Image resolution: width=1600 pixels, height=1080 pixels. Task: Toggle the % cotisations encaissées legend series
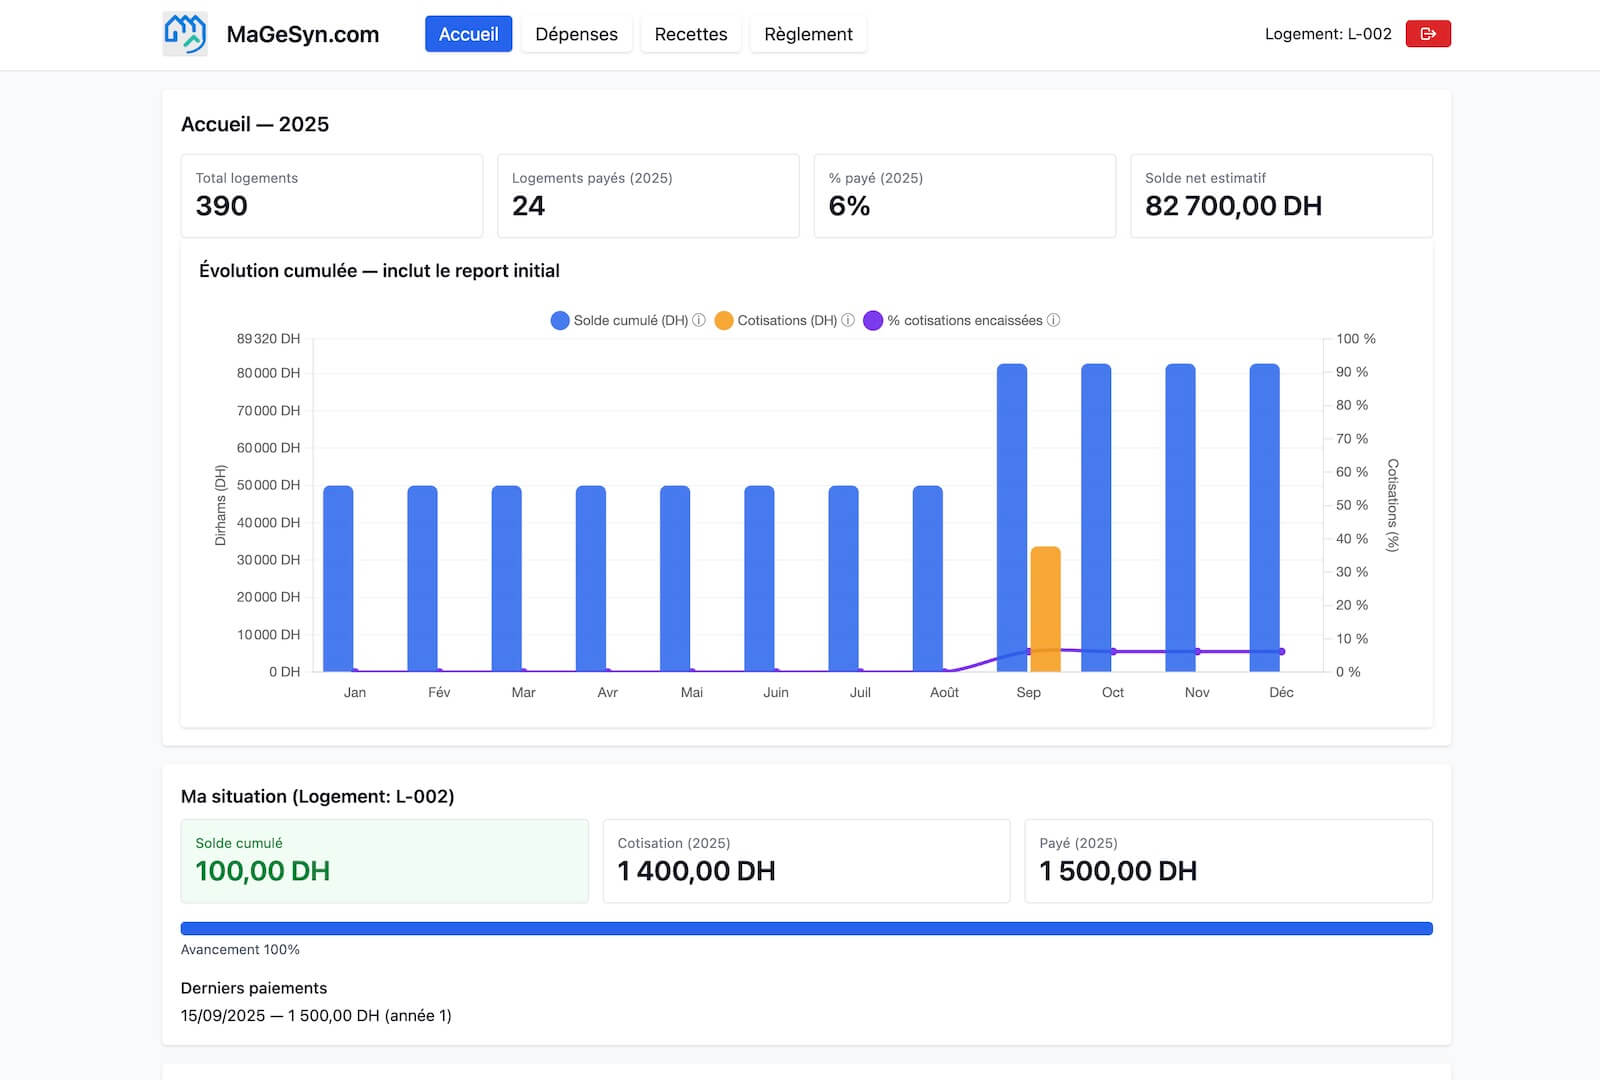click(x=964, y=320)
